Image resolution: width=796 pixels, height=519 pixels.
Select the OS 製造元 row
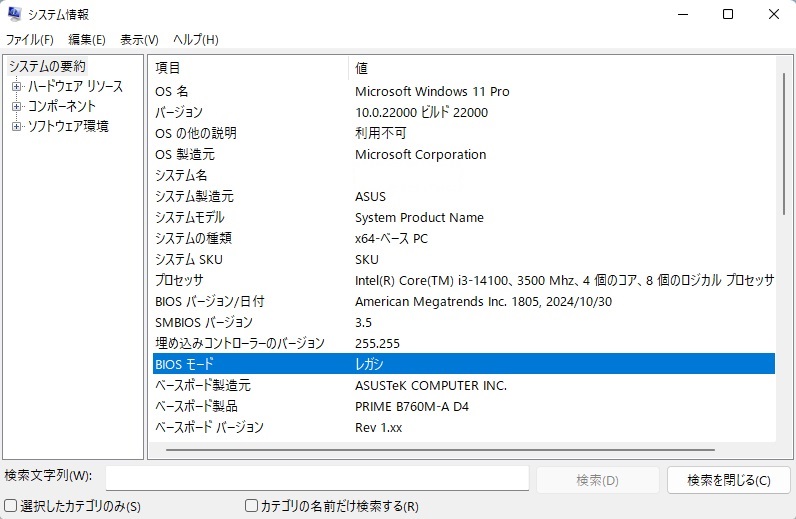tap(464, 154)
